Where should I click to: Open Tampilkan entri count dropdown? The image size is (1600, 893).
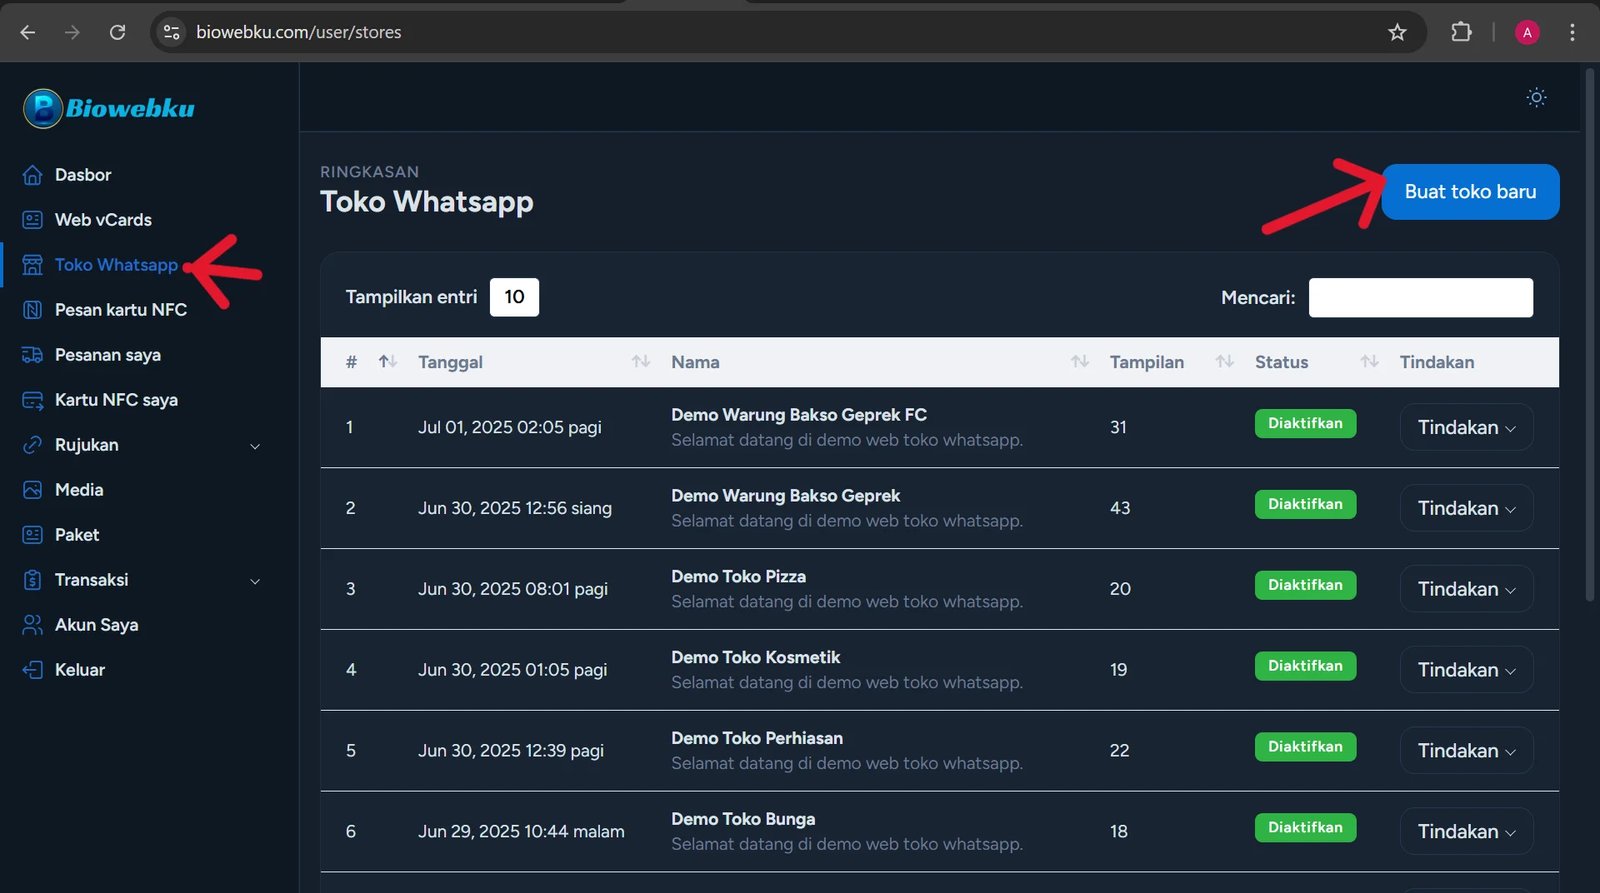click(514, 297)
